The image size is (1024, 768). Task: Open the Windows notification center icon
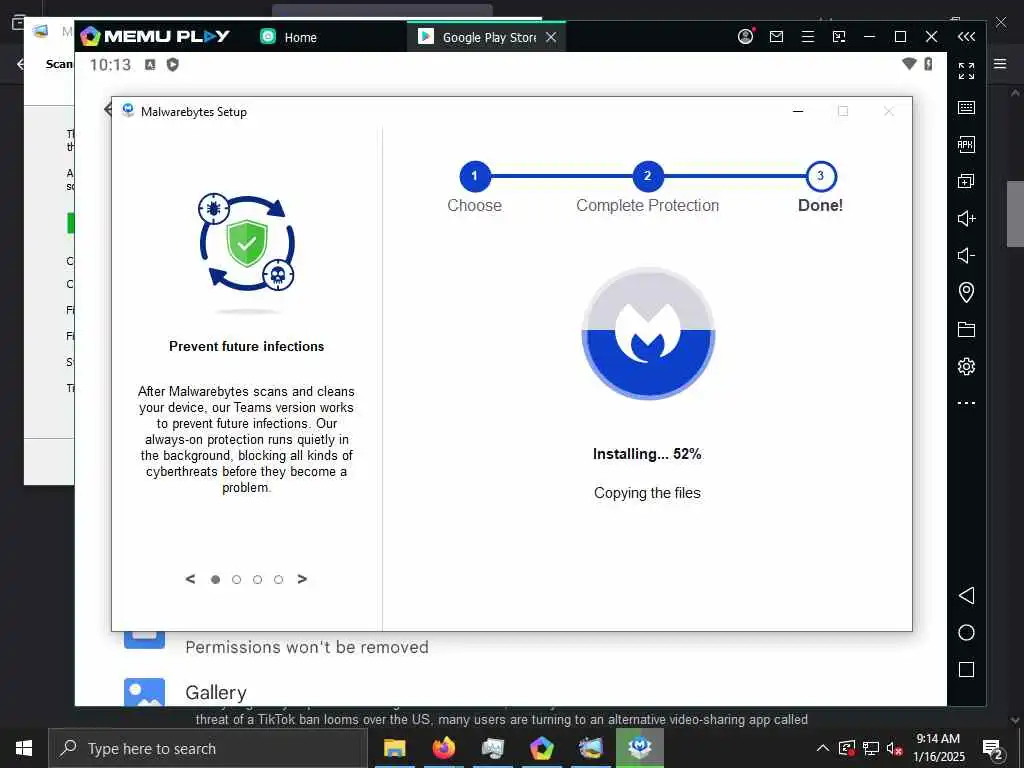tap(993, 748)
